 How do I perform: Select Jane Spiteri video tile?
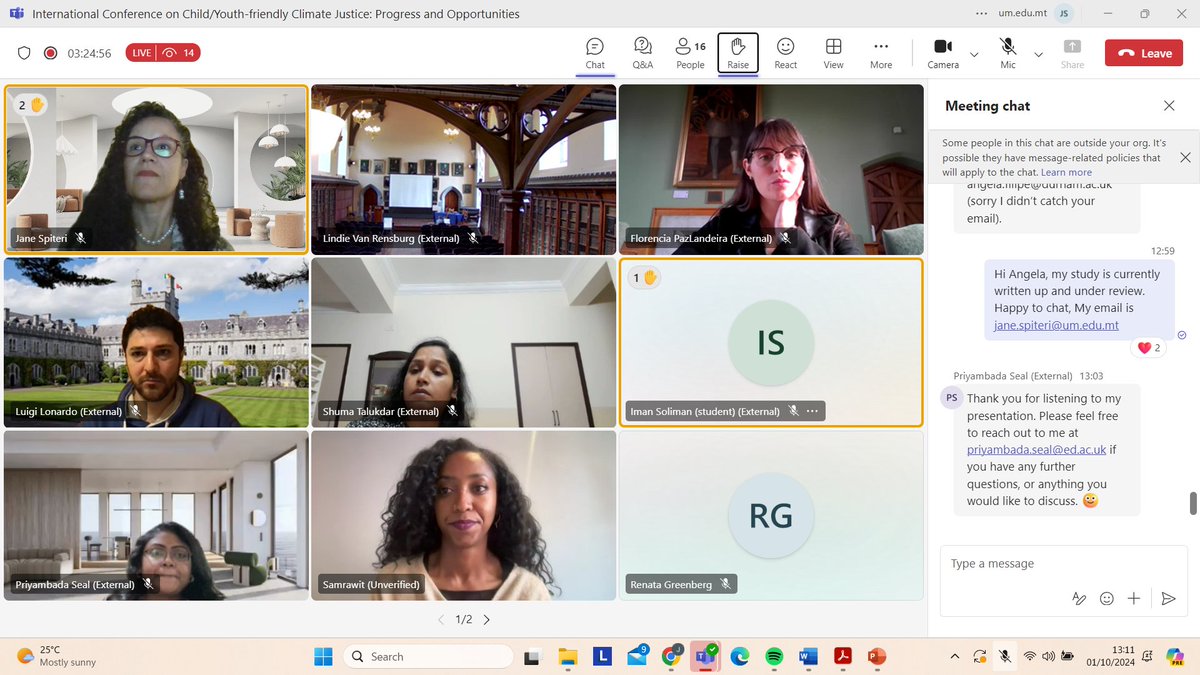pos(156,169)
